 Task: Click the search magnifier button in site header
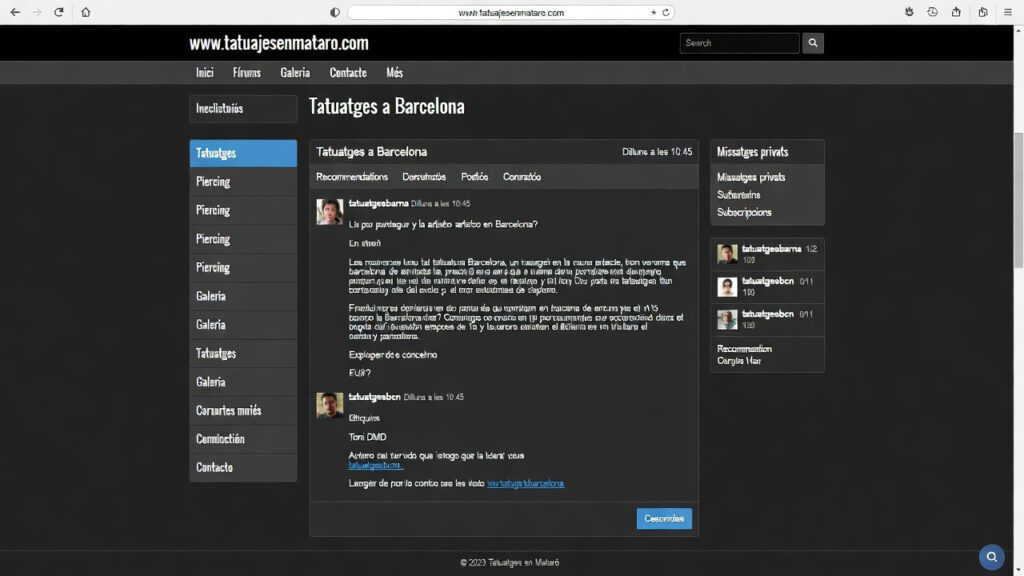coord(813,43)
